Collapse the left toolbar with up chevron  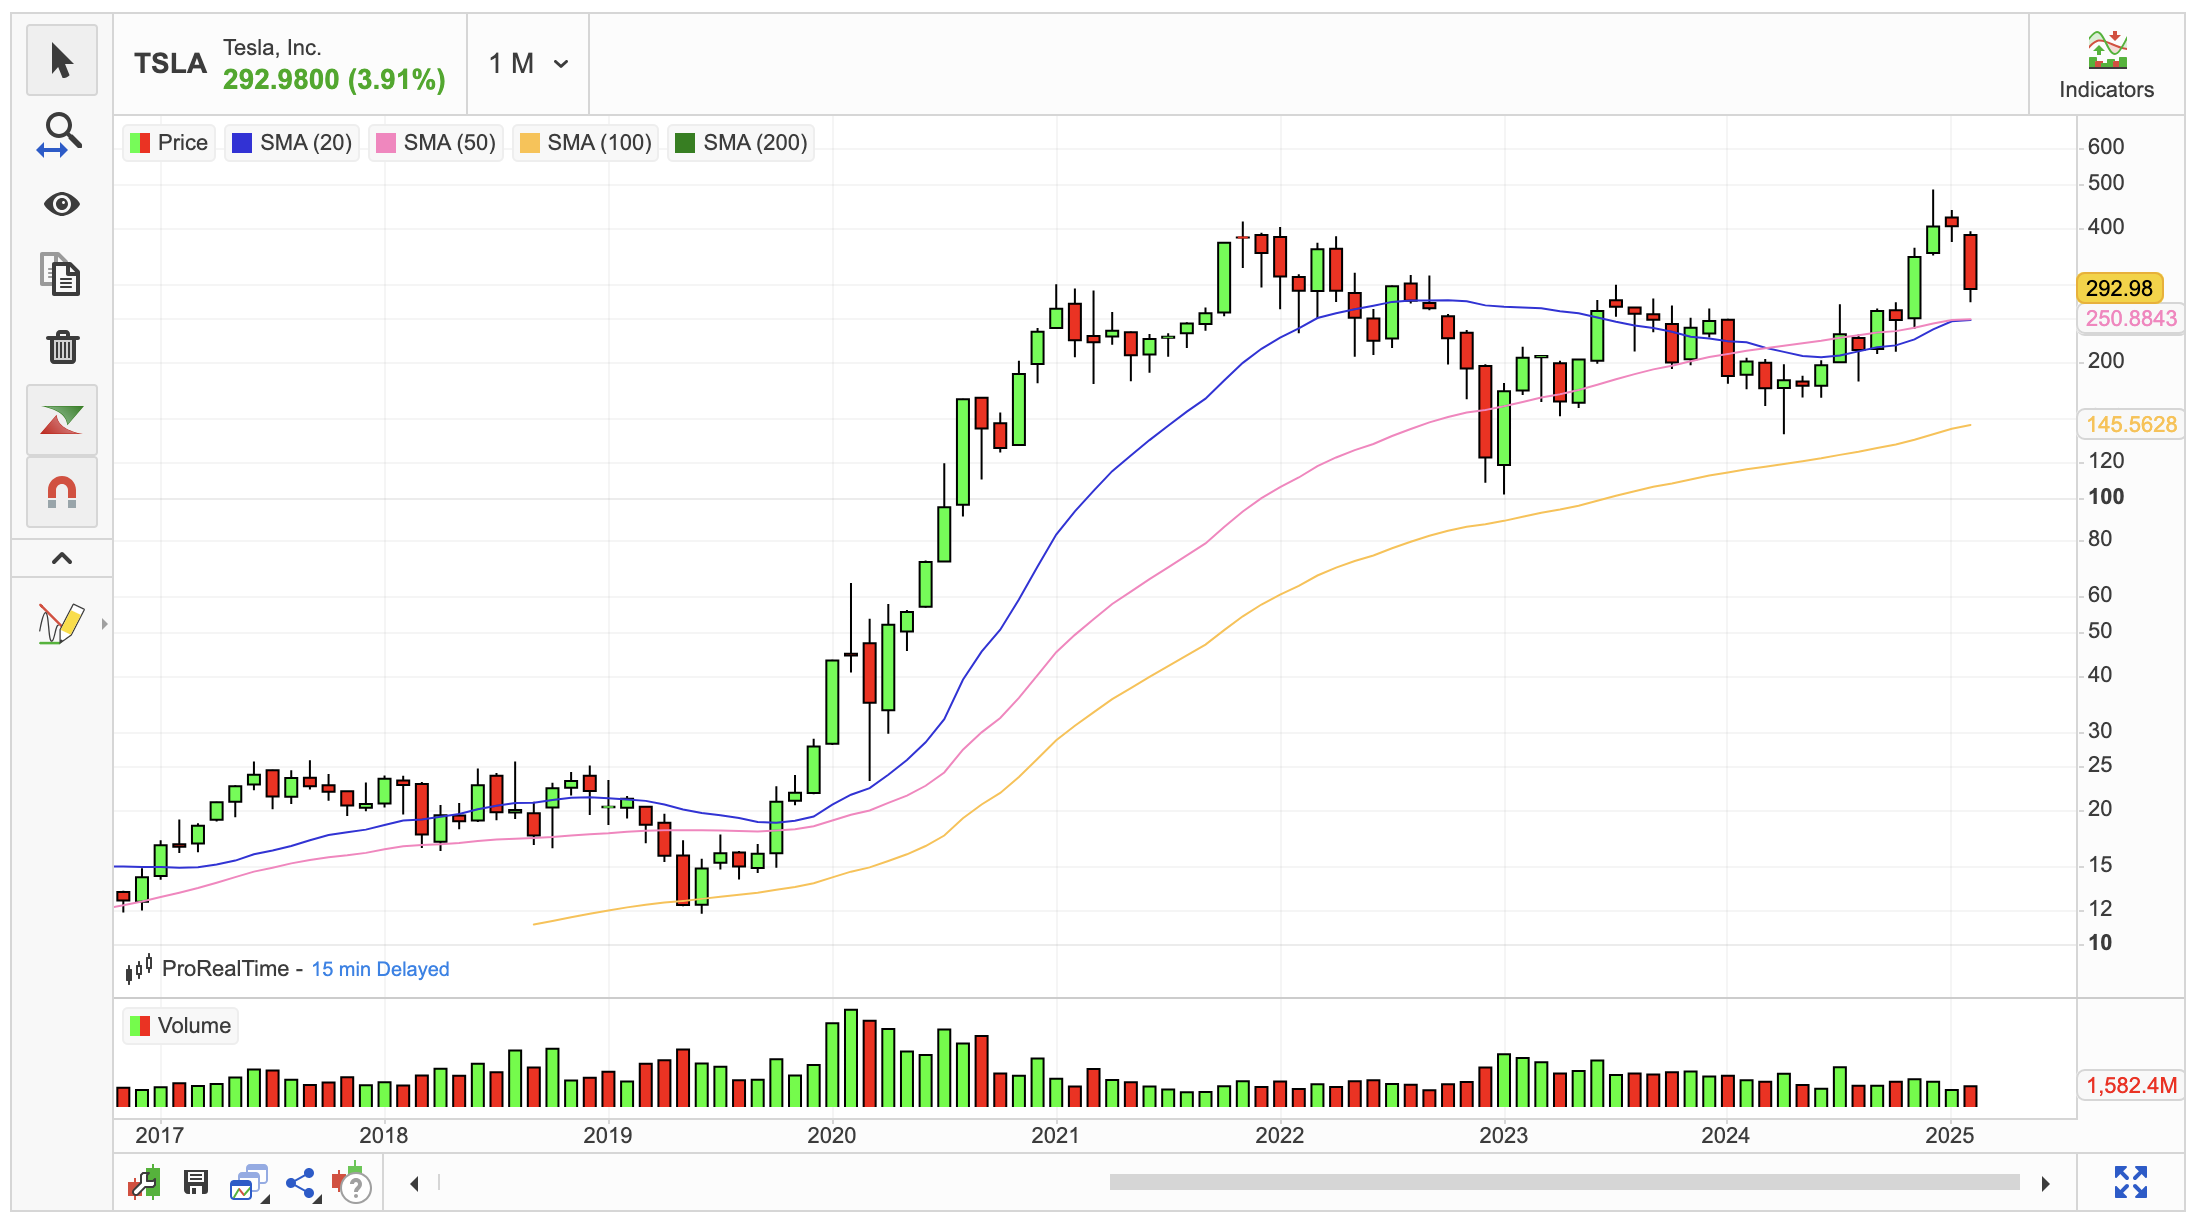coord(62,558)
